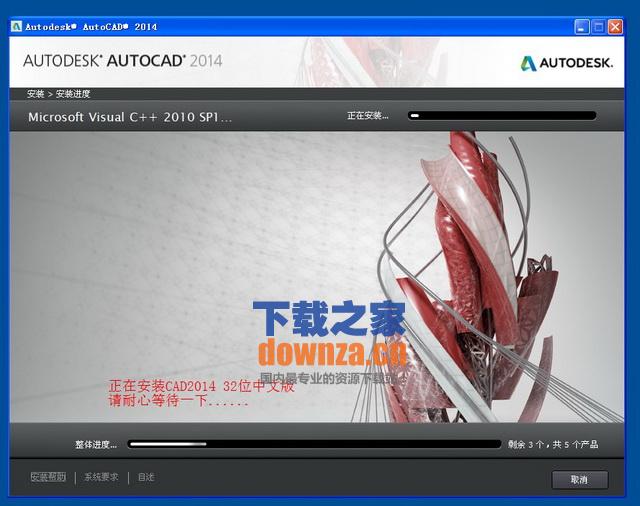Screen dimensions: 640x506
Task: Click the 正在安装 component progress bar
Action: (502, 115)
